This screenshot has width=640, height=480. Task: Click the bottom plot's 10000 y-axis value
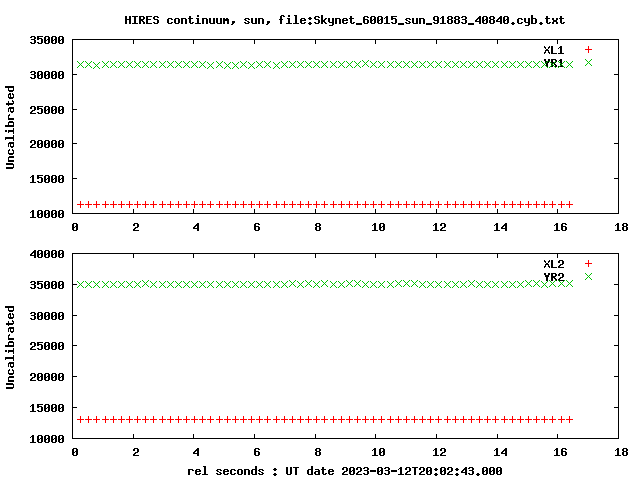47,439
